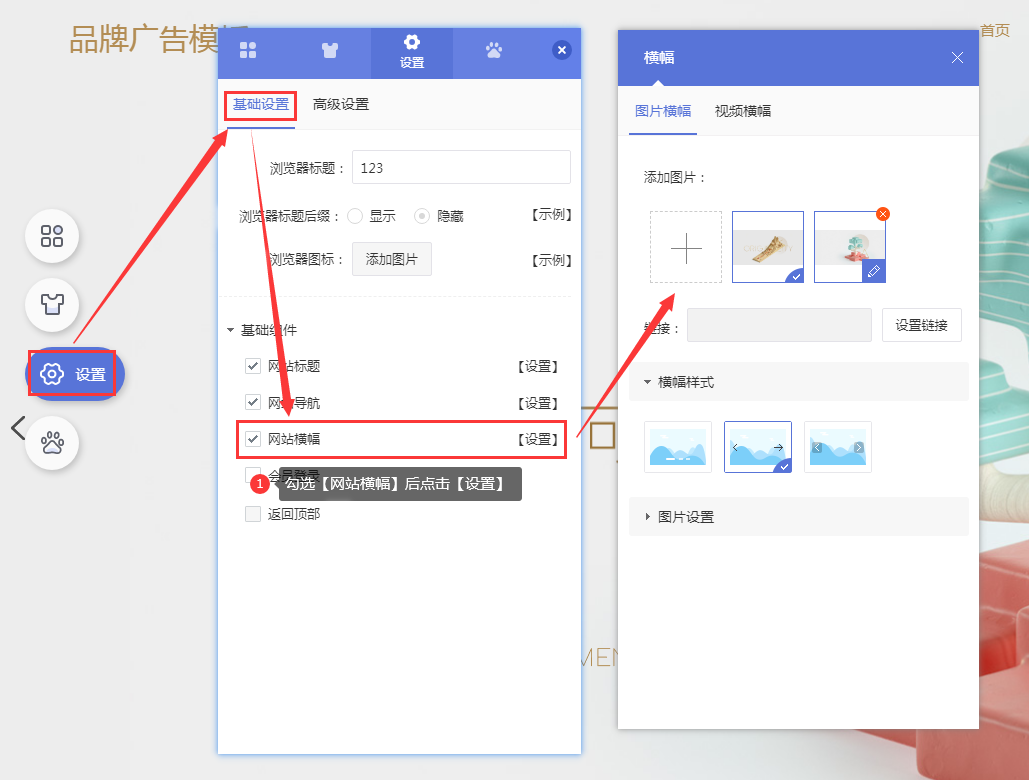
Task: Select the 显示 radio button
Action: pyautogui.click(x=355, y=216)
